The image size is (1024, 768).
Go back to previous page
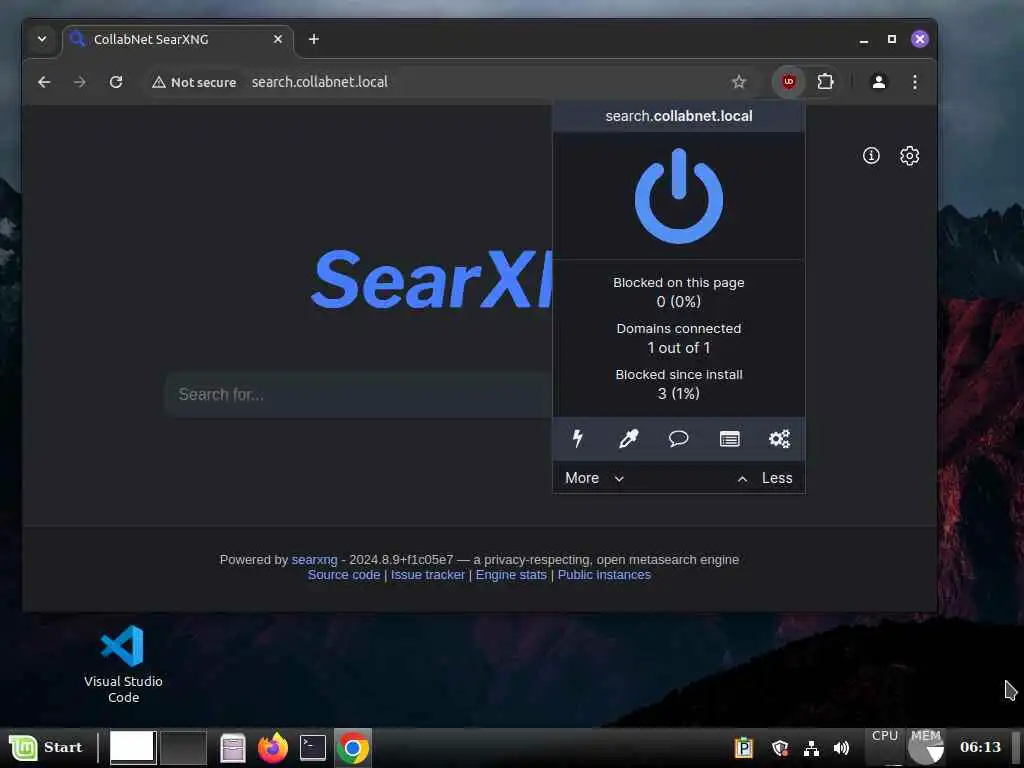44,82
